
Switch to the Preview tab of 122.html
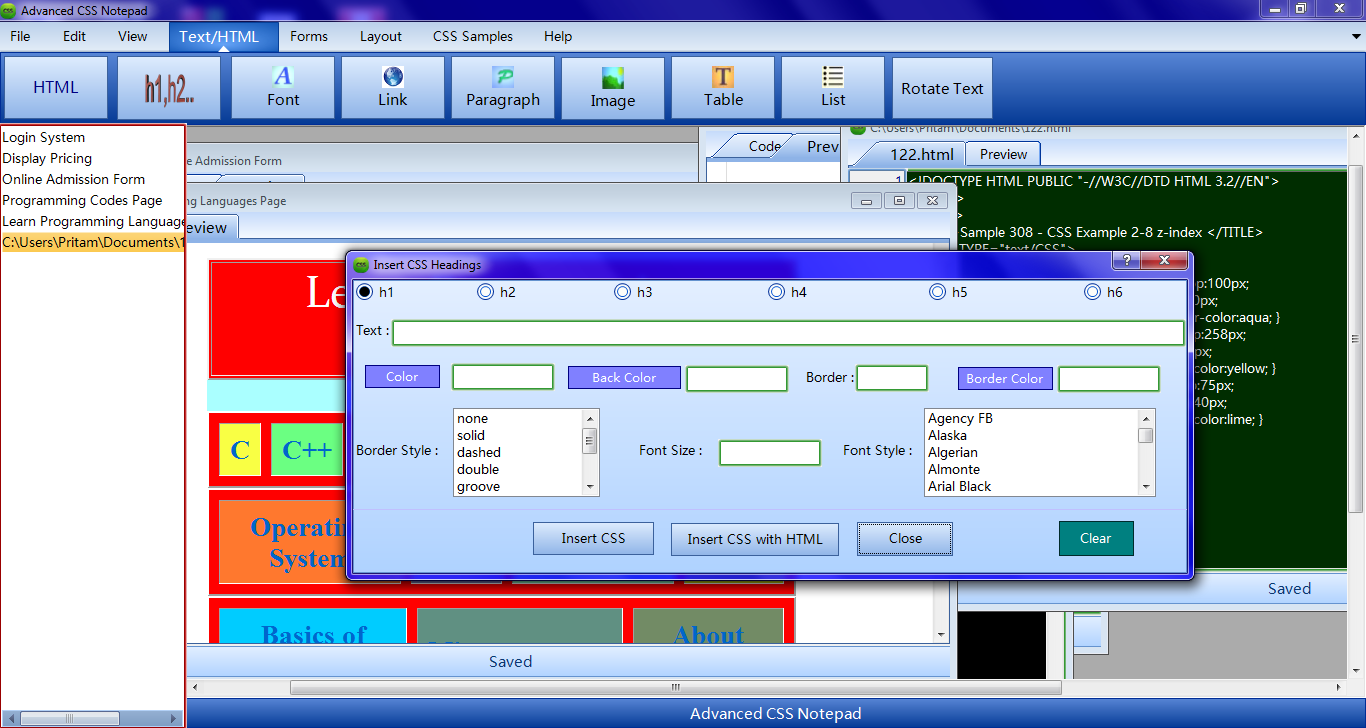(x=1002, y=154)
